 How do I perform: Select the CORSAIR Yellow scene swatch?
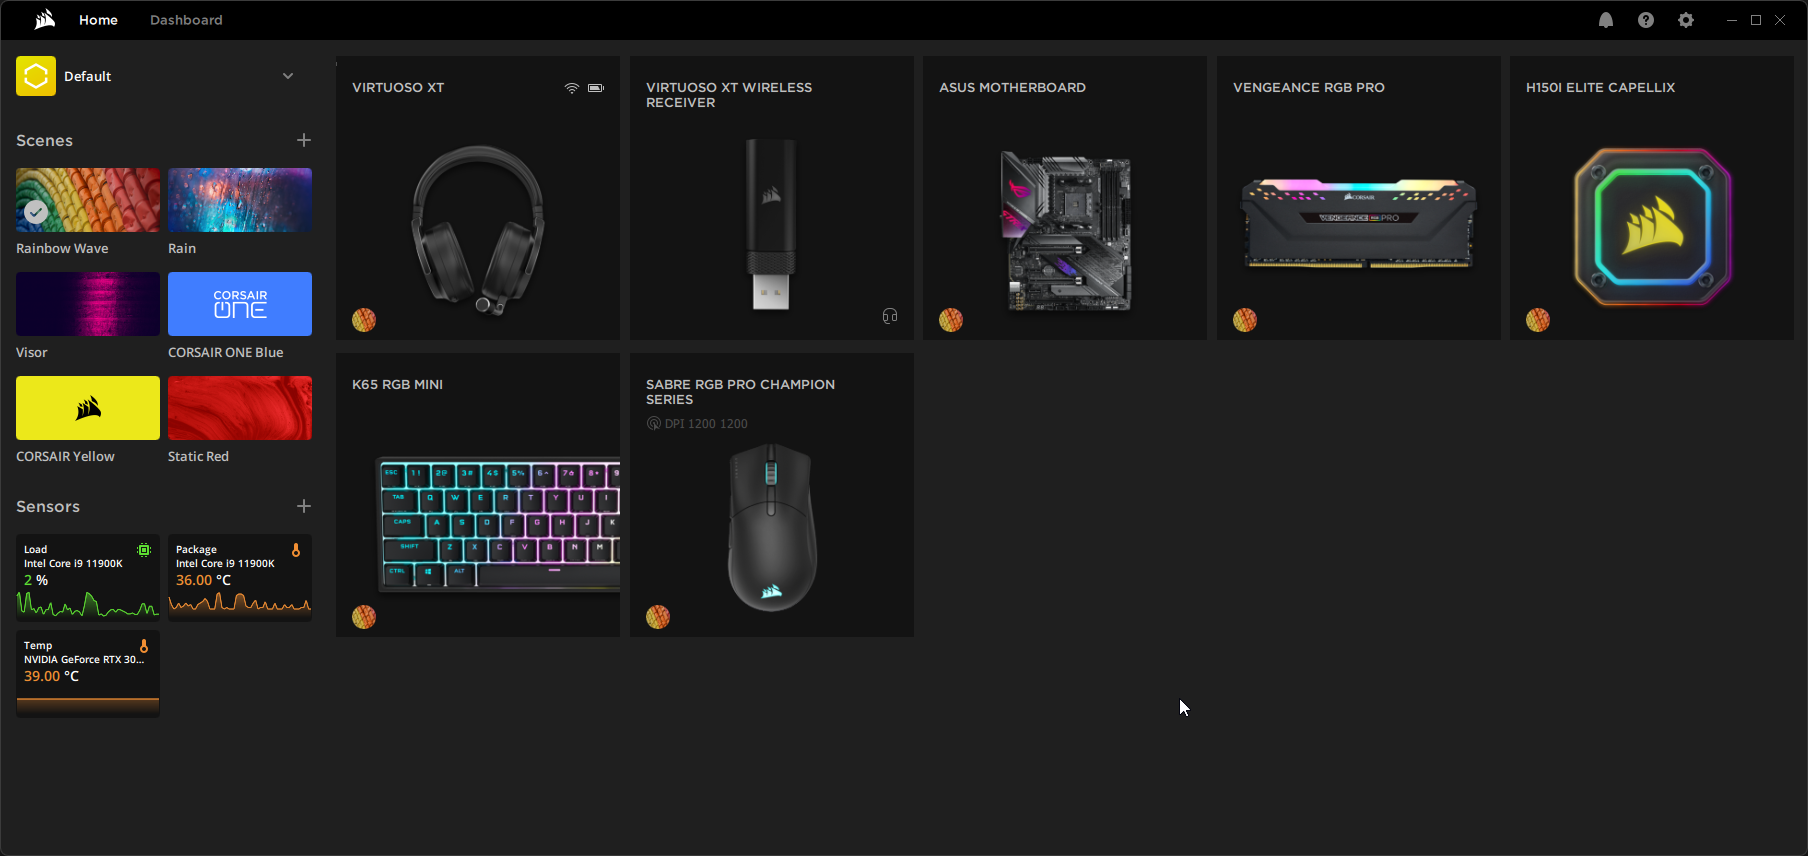pyautogui.click(x=88, y=408)
